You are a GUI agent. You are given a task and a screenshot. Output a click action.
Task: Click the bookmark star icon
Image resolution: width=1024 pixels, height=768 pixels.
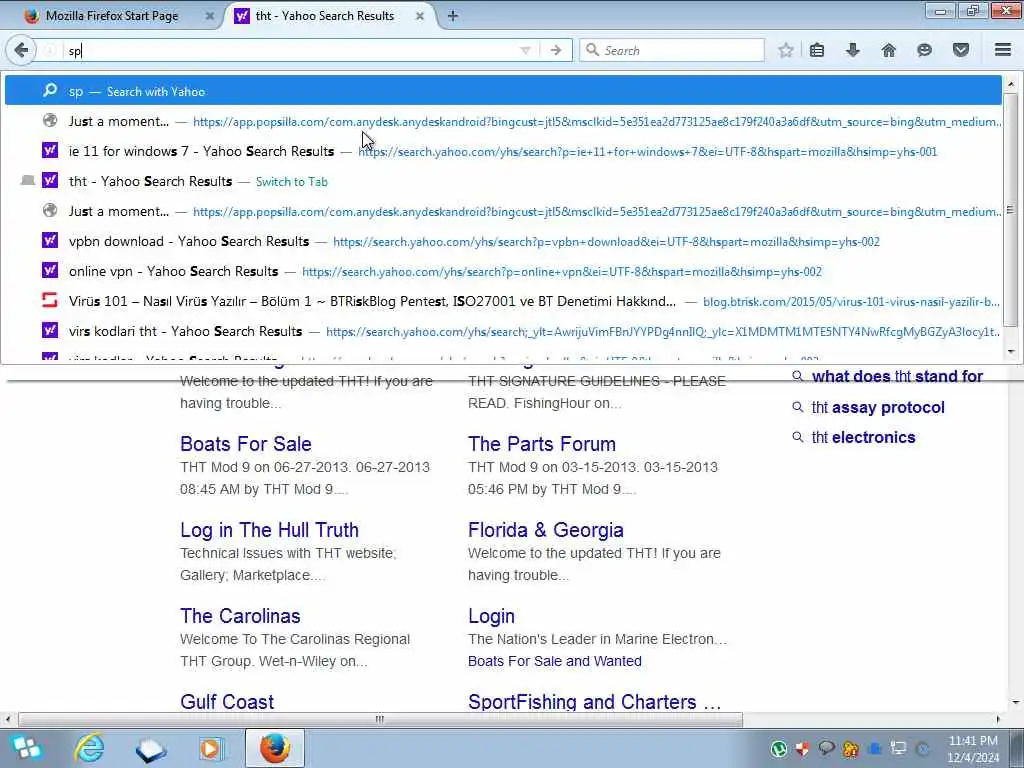click(786, 50)
